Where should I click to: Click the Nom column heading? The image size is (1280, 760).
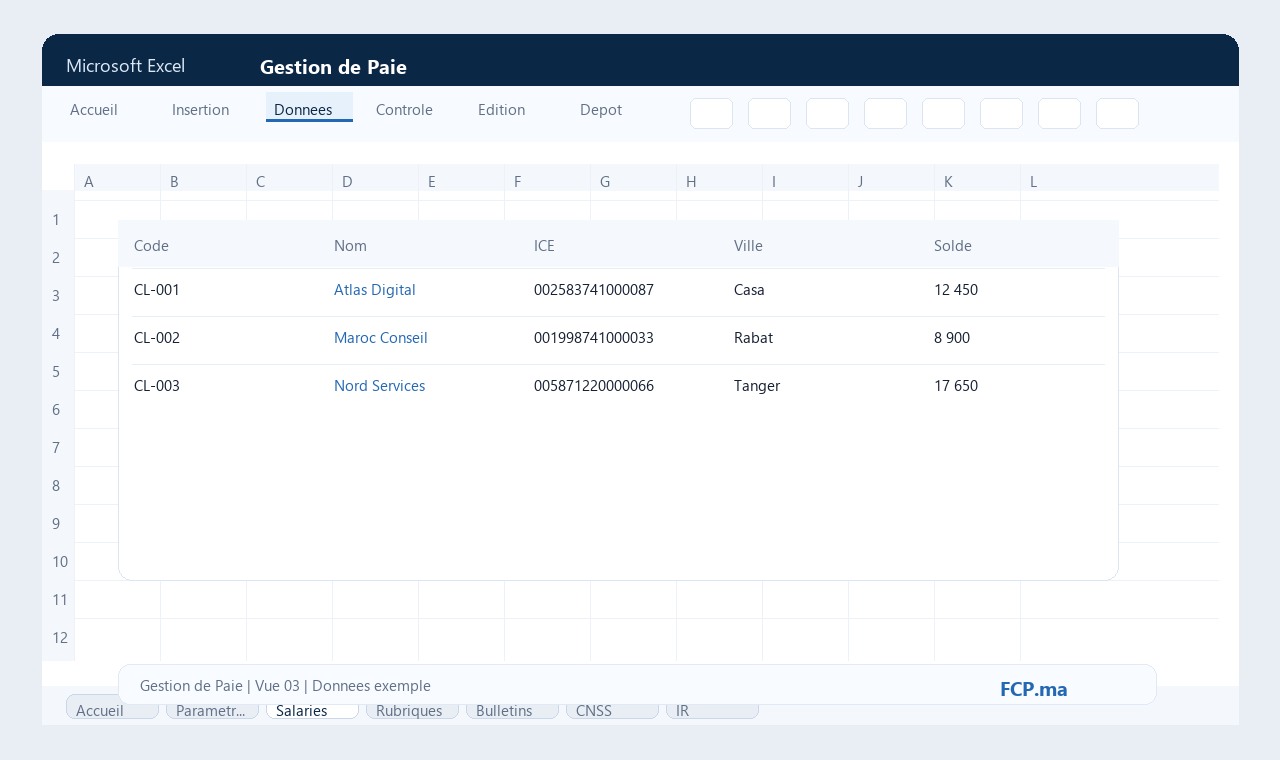click(x=350, y=246)
